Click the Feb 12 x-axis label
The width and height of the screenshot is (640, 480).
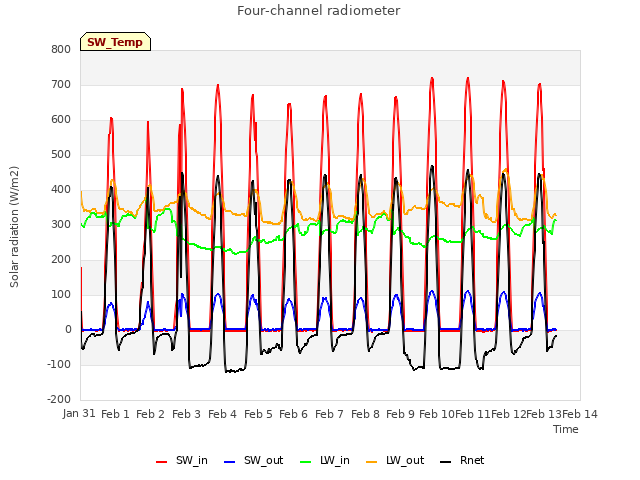509,414
